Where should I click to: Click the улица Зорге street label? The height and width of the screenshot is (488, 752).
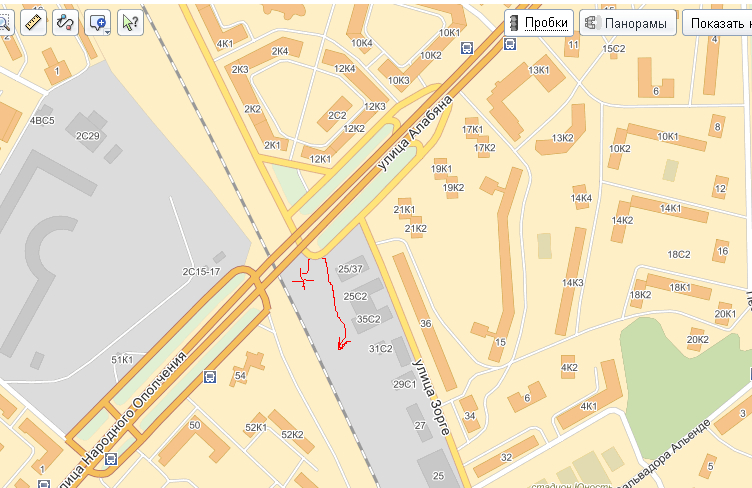(431, 397)
